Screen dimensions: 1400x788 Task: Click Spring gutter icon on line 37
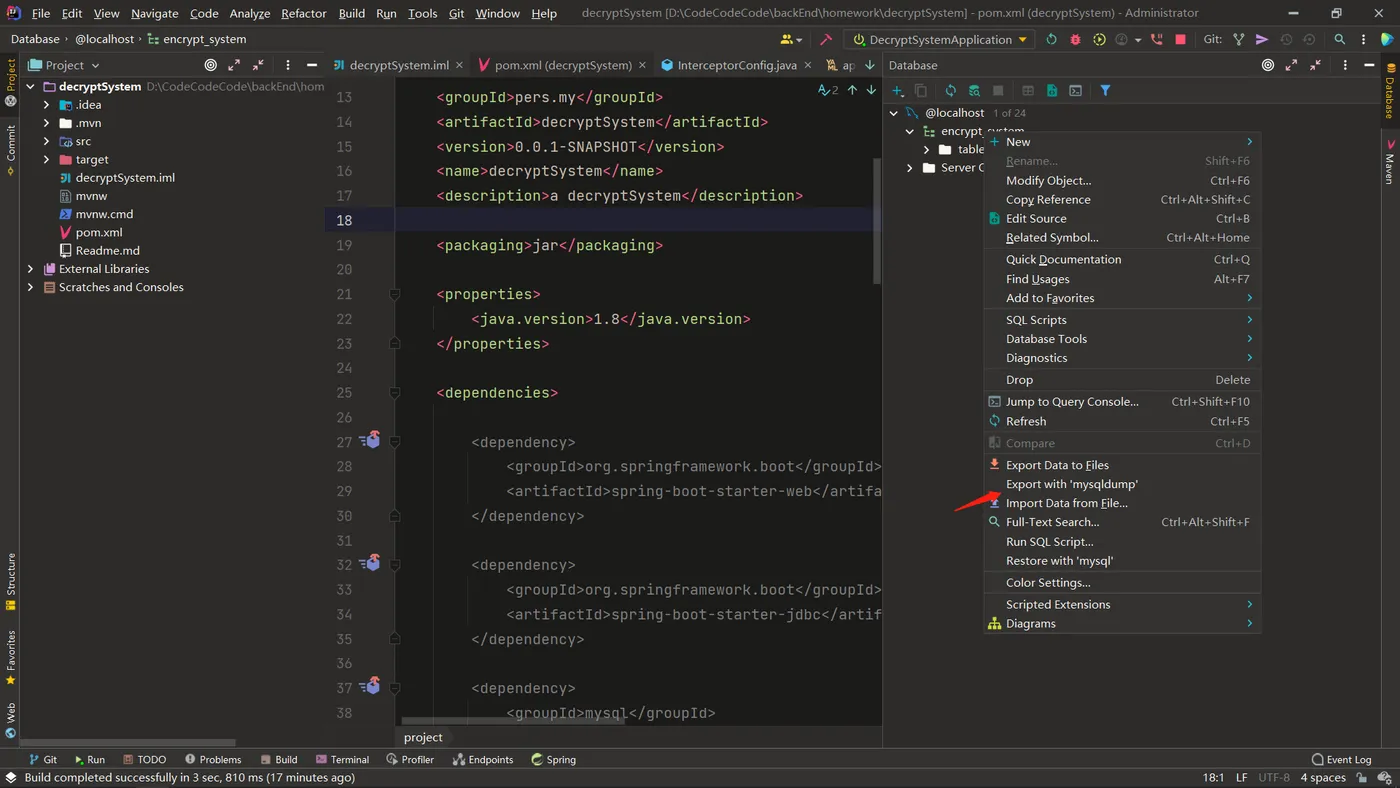coord(370,686)
